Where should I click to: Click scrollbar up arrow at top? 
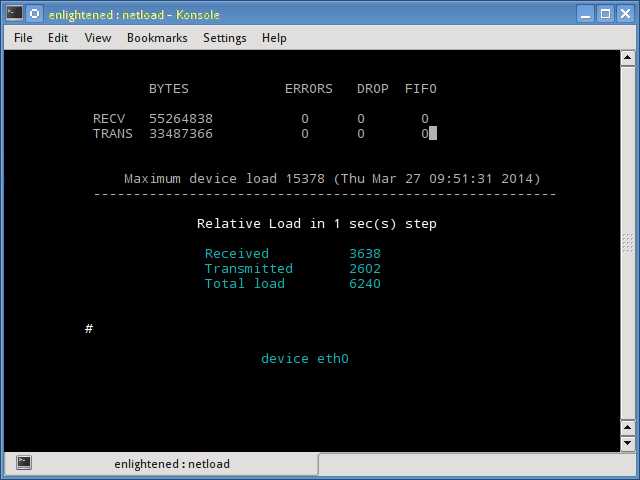click(627, 58)
